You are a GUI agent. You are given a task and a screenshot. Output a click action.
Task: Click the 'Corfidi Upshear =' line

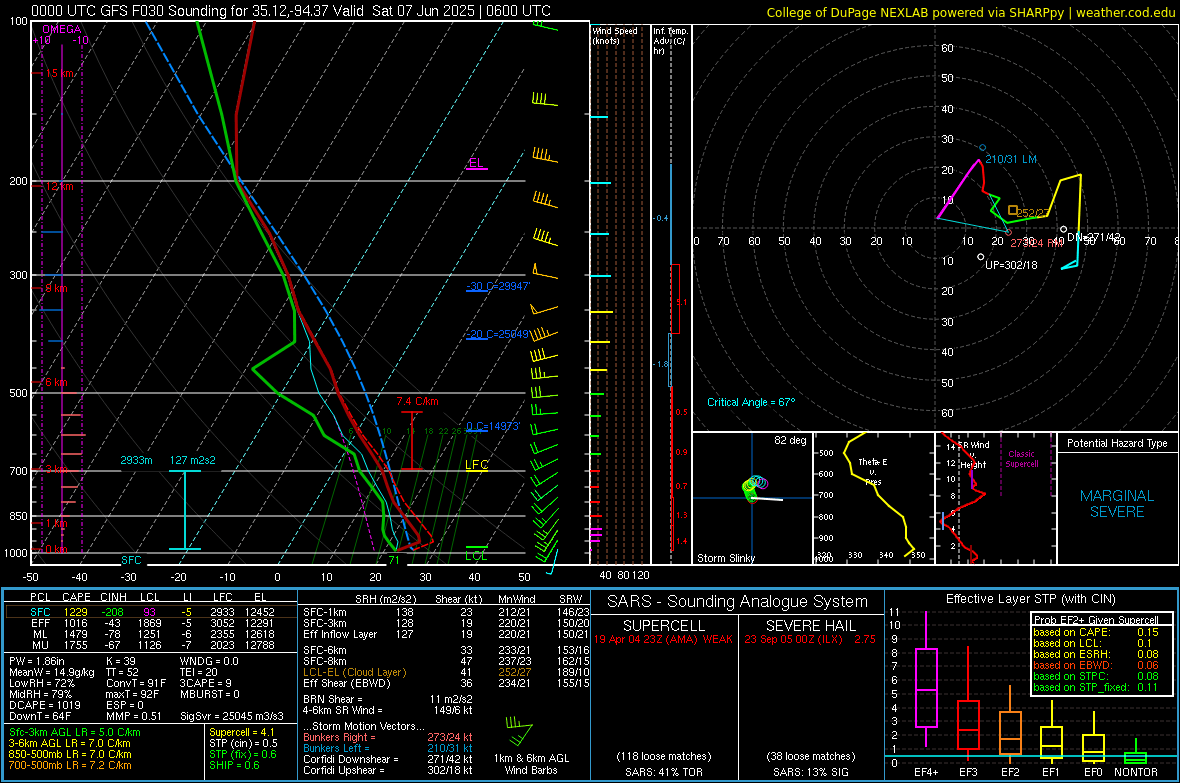tap(388, 770)
